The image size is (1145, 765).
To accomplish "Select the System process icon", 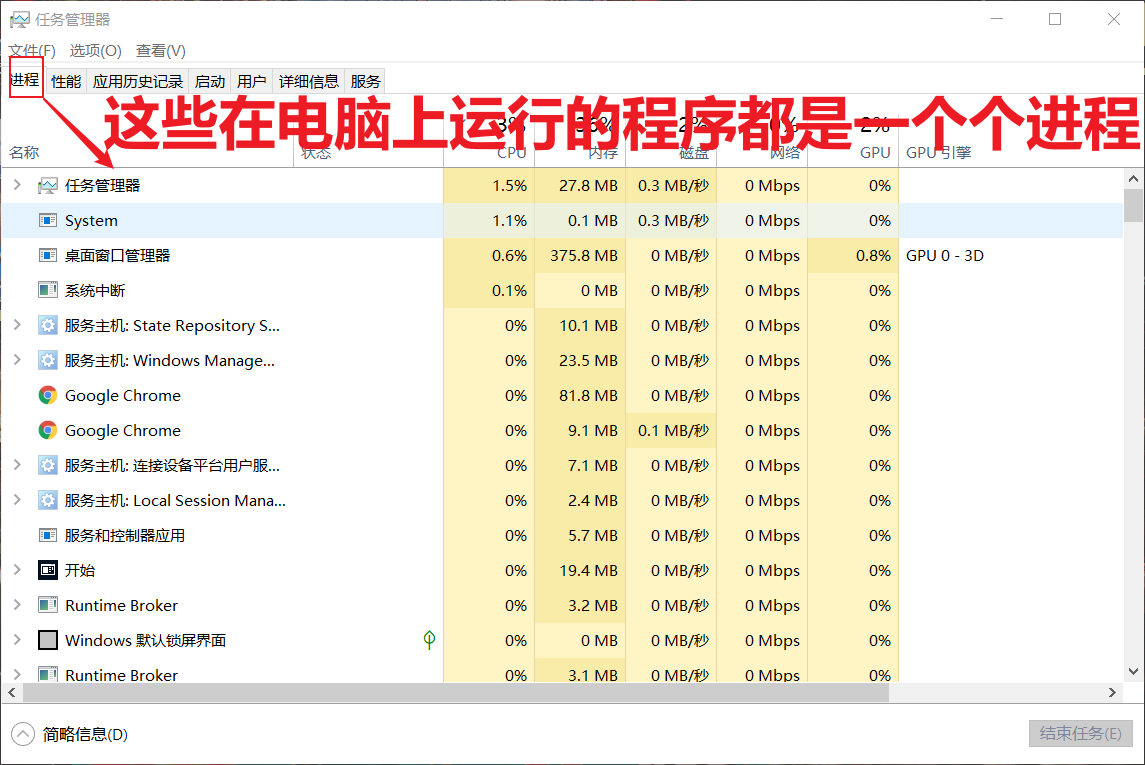I will point(47,220).
